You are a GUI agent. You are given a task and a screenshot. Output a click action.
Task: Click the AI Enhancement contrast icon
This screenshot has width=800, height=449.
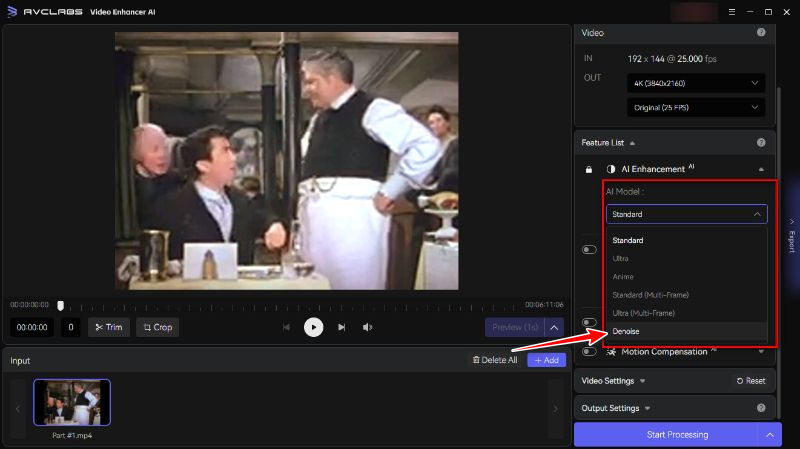(611, 169)
